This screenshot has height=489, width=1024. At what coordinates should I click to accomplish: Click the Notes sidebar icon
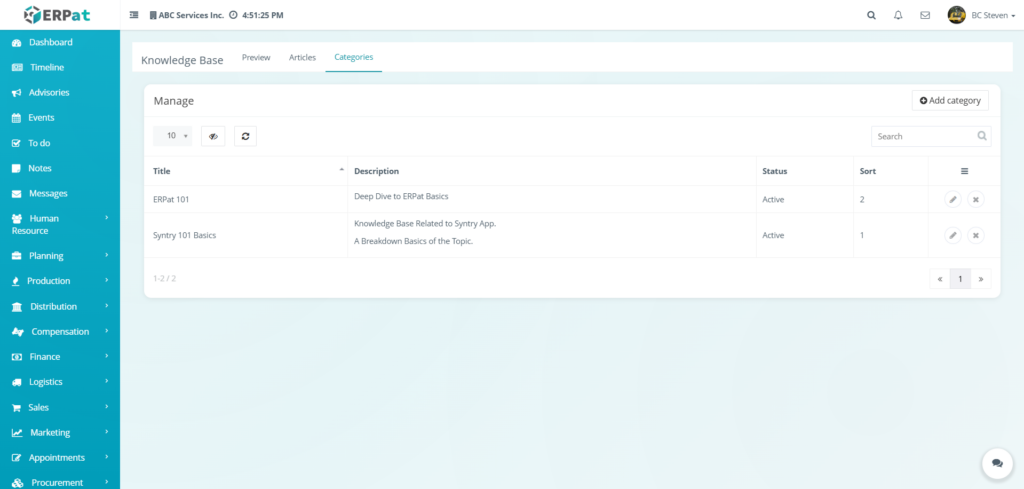16,168
